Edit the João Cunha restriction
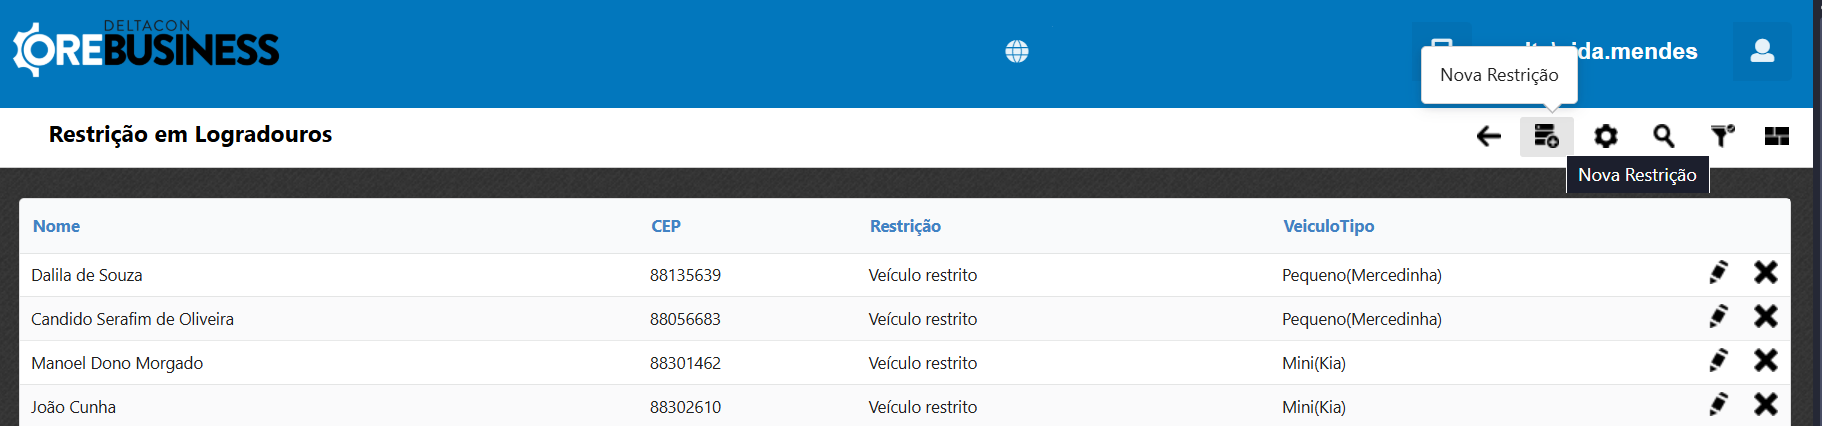This screenshot has width=1822, height=426. pyautogui.click(x=1718, y=405)
